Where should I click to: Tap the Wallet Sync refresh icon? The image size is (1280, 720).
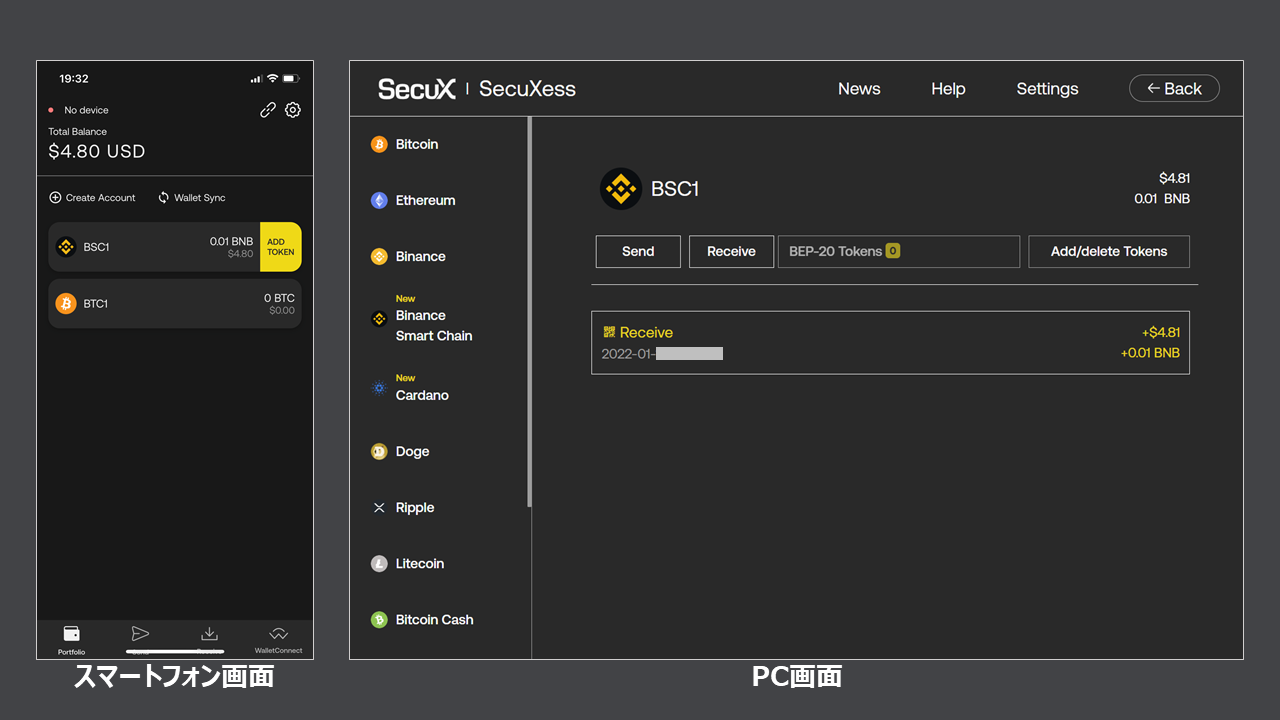(x=164, y=198)
